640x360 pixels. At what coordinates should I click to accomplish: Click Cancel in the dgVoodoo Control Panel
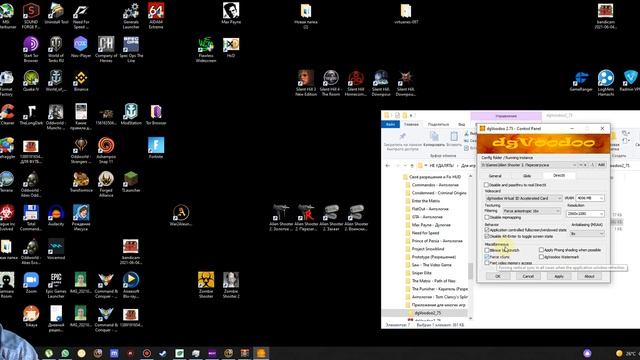[x=528, y=276]
